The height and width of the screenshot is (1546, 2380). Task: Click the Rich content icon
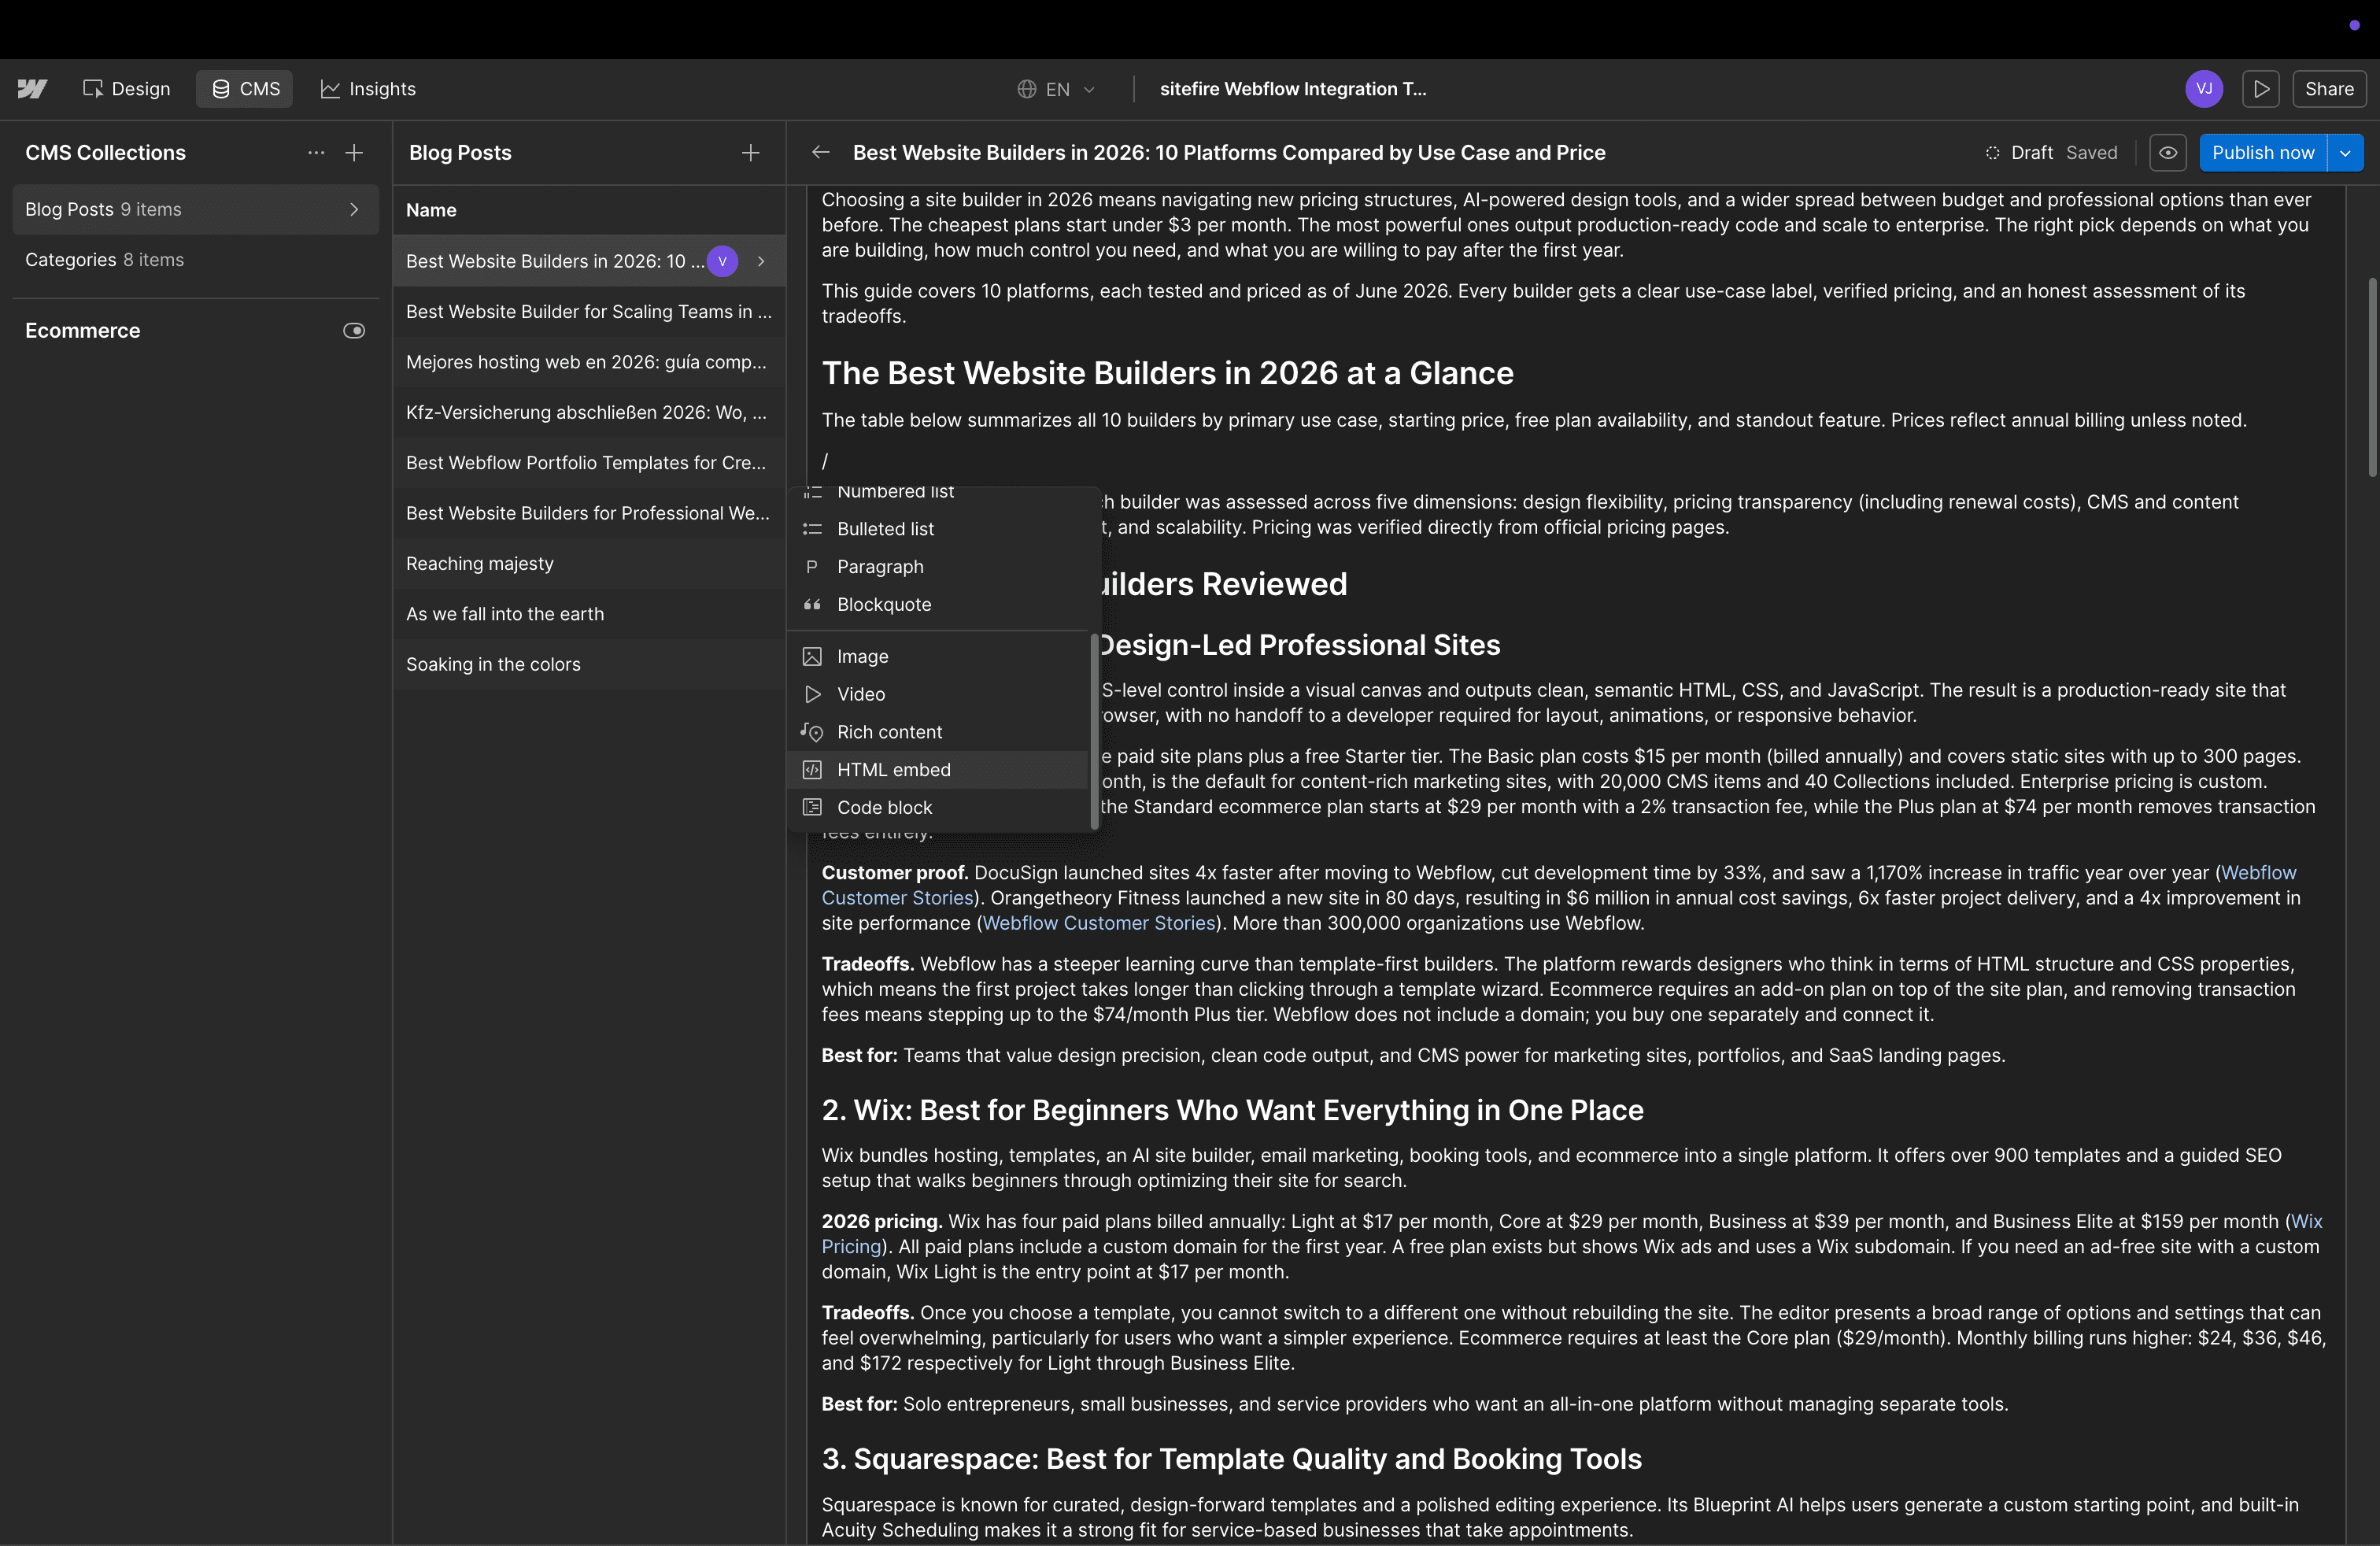pos(812,732)
